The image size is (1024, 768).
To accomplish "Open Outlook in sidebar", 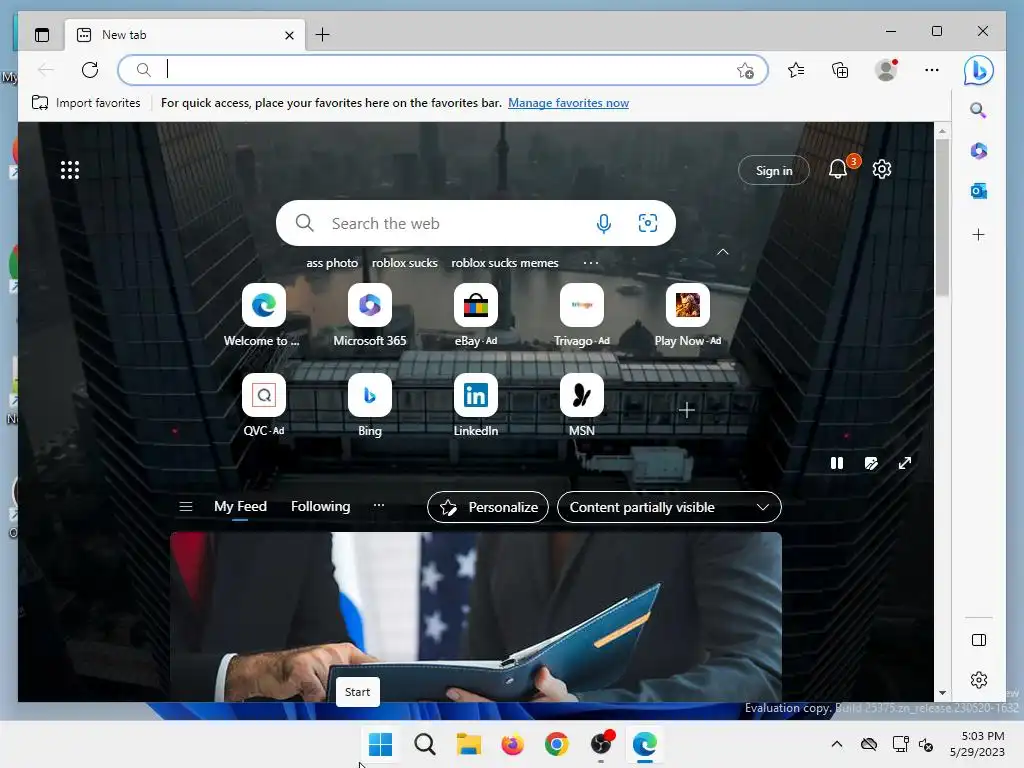I will [978, 191].
